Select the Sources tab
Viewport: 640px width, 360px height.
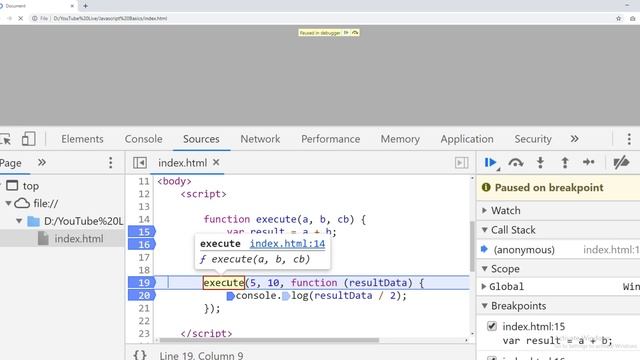201,139
